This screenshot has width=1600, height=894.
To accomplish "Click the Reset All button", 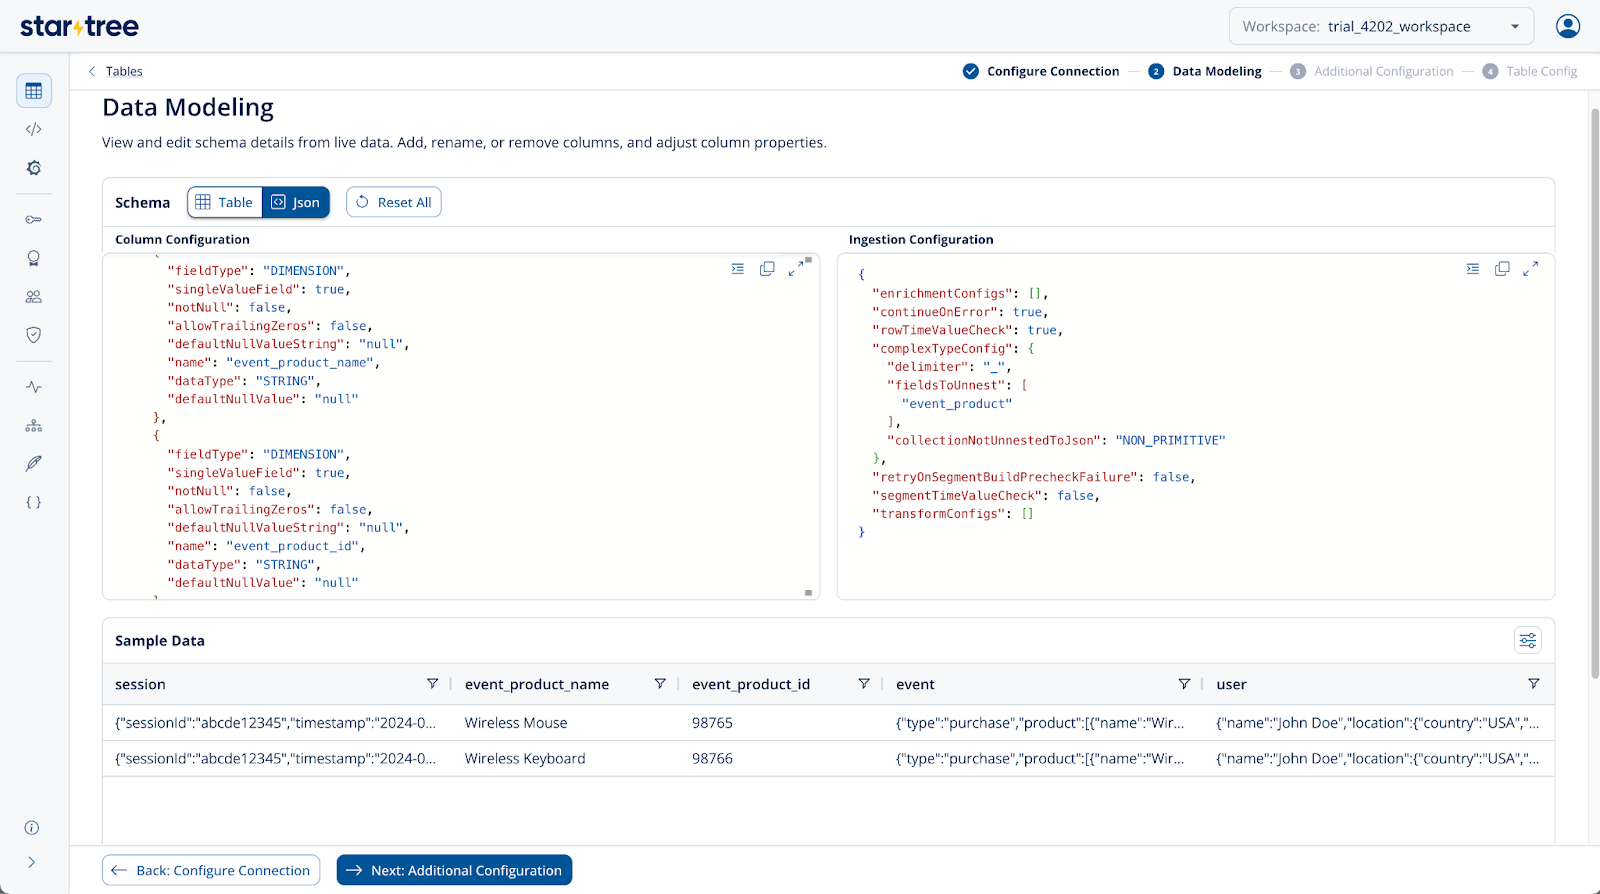I will pyautogui.click(x=394, y=202).
